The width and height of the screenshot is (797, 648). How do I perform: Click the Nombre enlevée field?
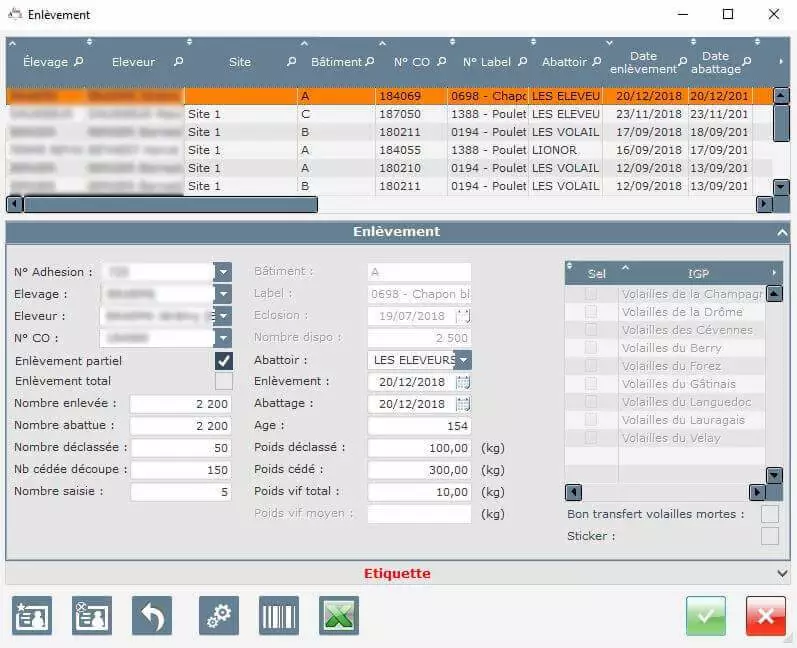pos(181,404)
